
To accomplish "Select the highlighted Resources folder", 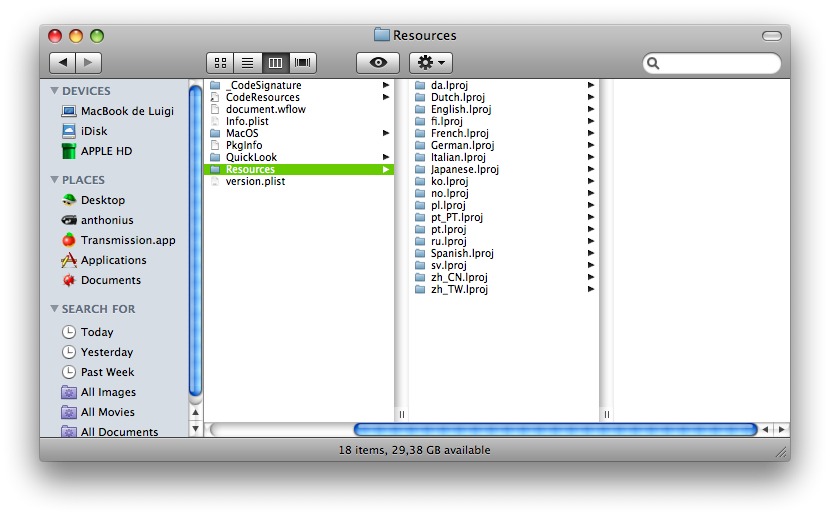I will 299,169.
